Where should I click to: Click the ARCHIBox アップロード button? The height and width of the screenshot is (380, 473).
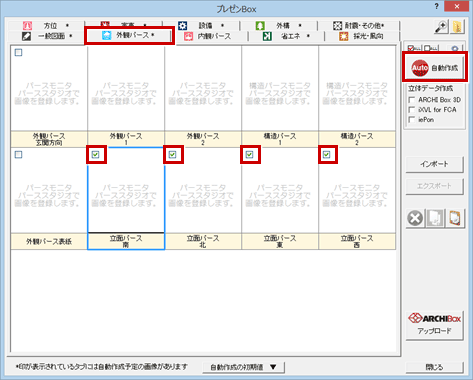click(x=435, y=325)
